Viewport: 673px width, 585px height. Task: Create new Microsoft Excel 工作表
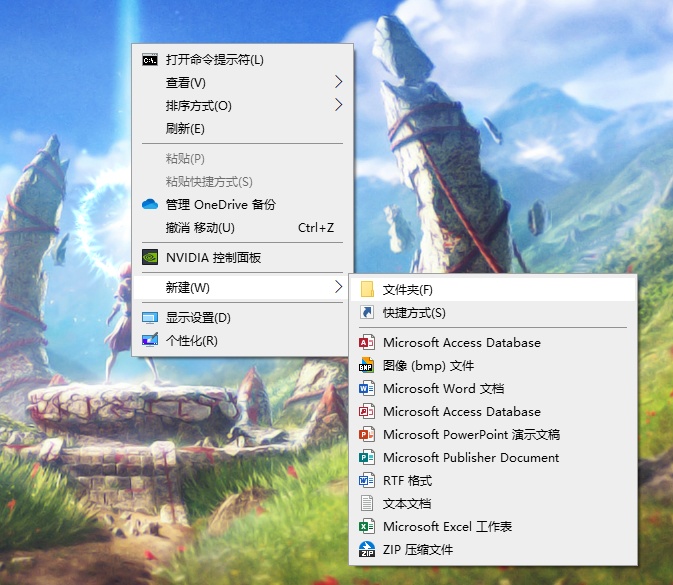(493, 526)
